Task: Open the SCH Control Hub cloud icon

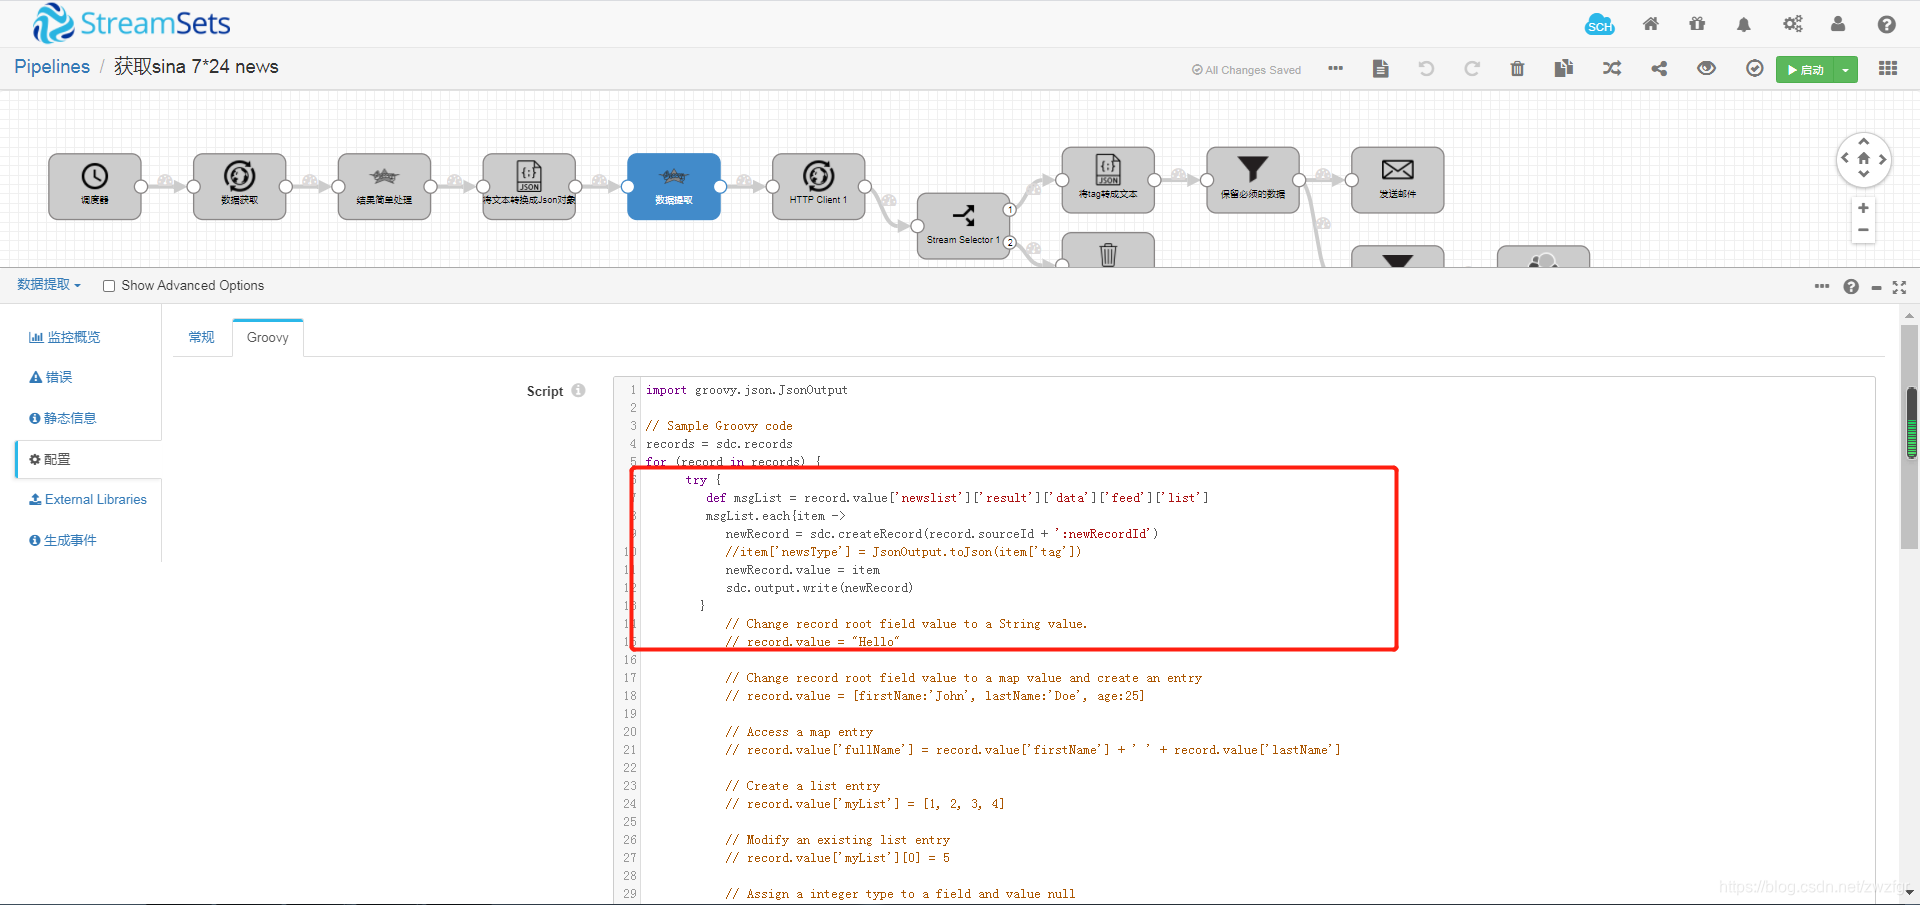Action: (1600, 25)
